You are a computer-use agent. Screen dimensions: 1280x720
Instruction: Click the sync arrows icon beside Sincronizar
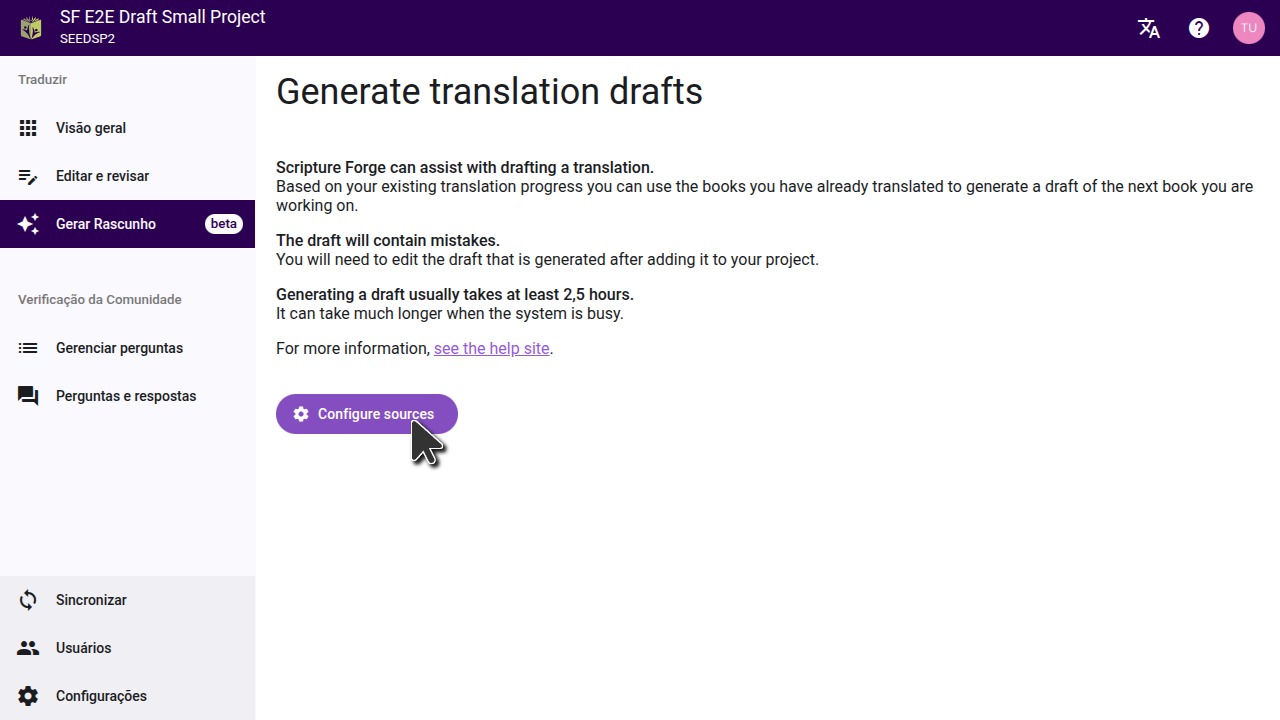pos(28,600)
